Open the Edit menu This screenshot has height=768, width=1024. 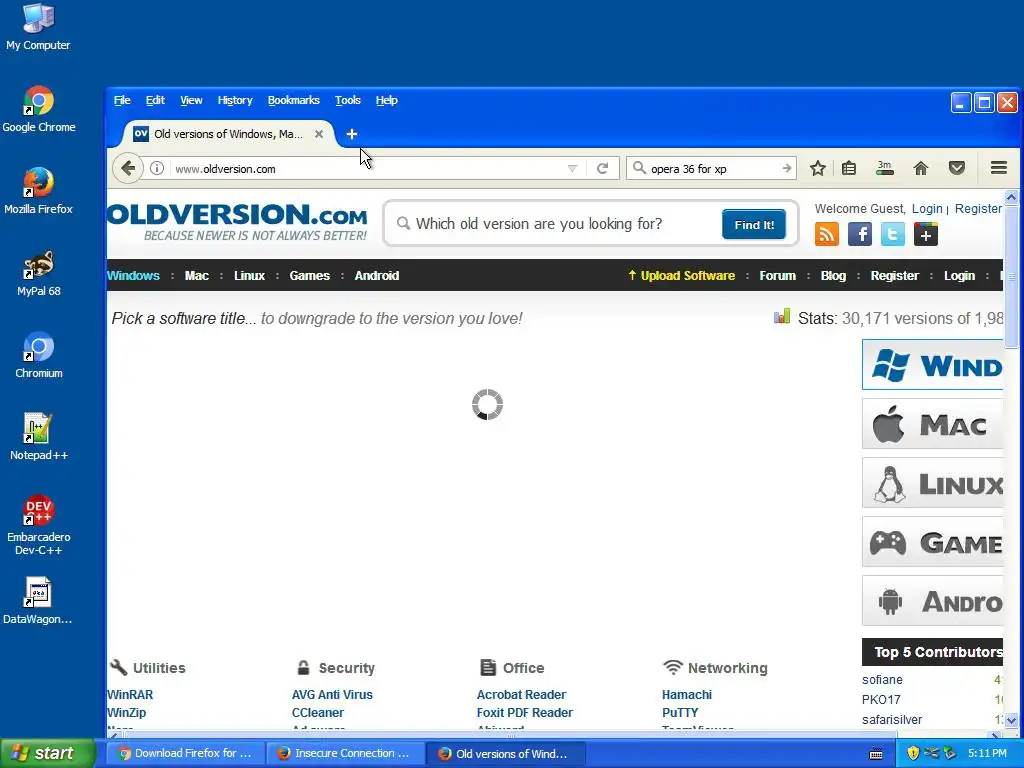[155, 100]
